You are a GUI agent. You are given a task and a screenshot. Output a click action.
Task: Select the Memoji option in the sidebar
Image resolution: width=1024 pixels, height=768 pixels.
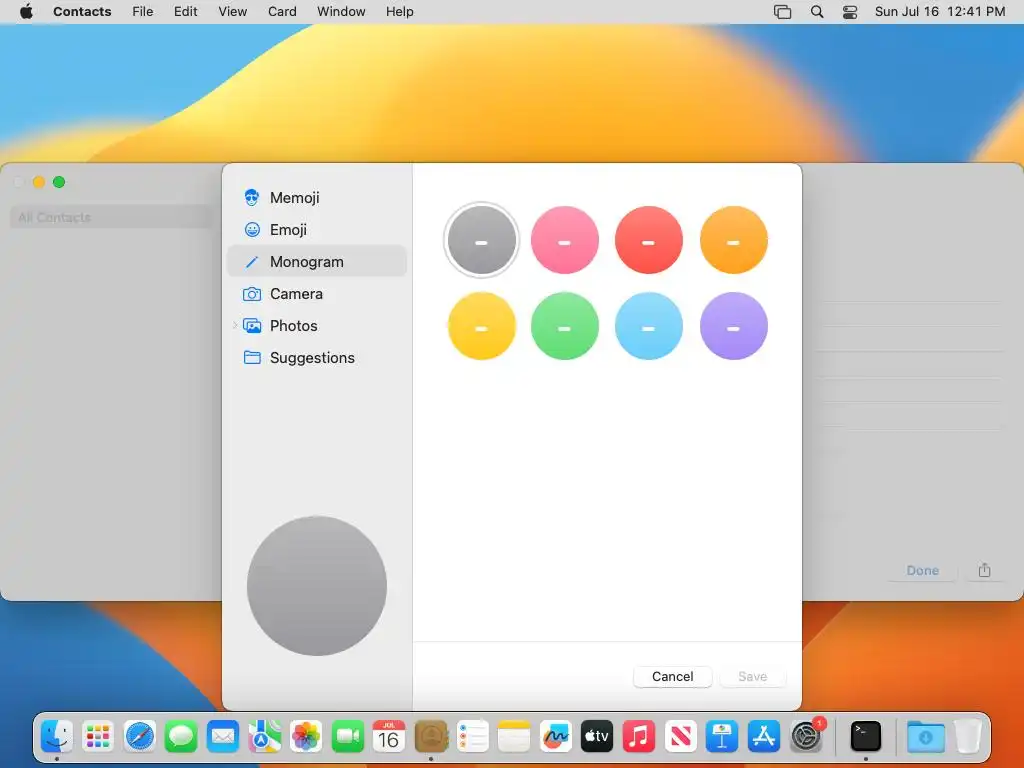(317, 197)
